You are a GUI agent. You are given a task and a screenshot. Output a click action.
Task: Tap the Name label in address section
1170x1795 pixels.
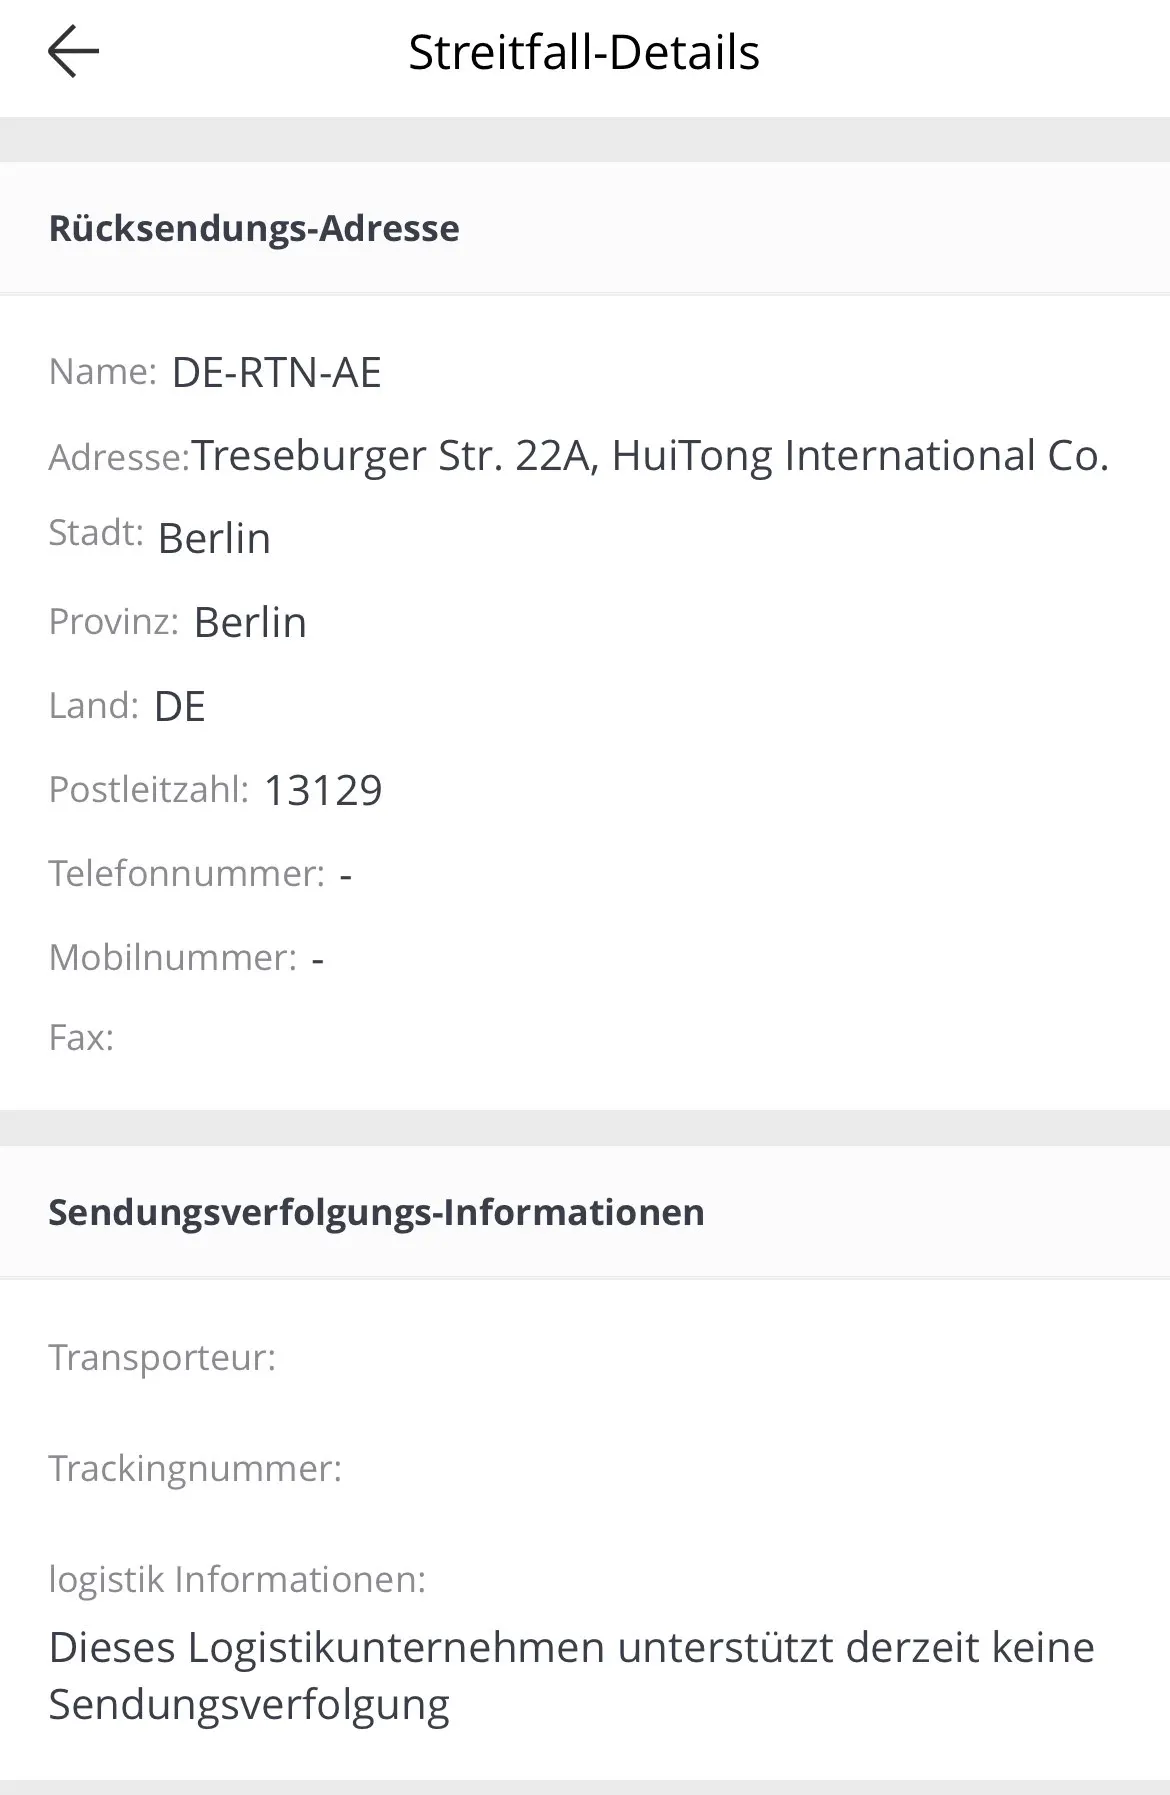(x=102, y=372)
